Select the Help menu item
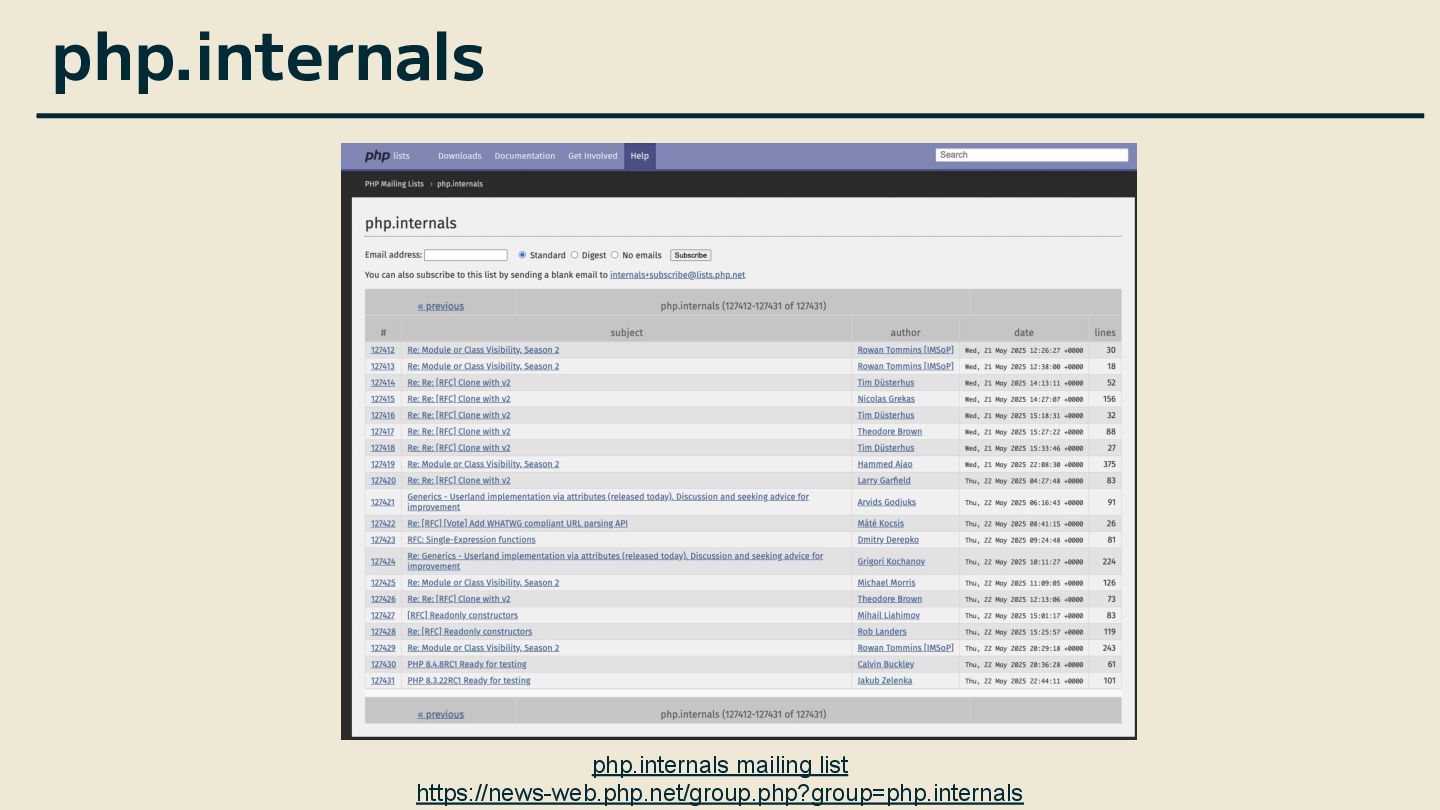 640,156
